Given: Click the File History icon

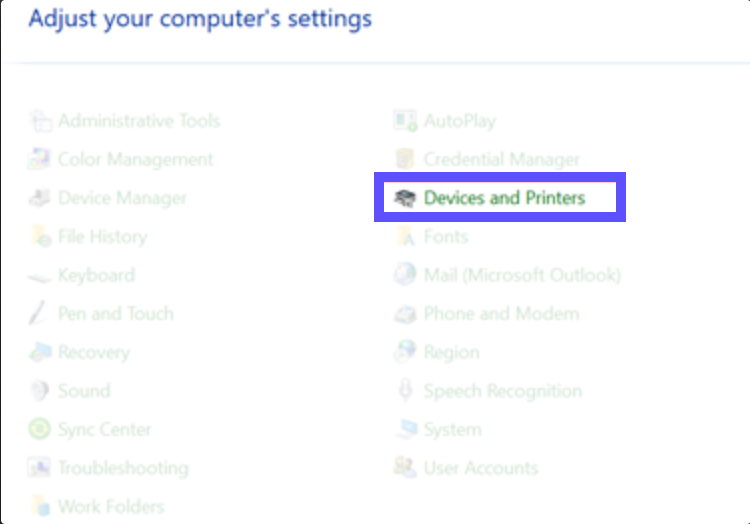Looking at the screenshot, I should point(40,237).
